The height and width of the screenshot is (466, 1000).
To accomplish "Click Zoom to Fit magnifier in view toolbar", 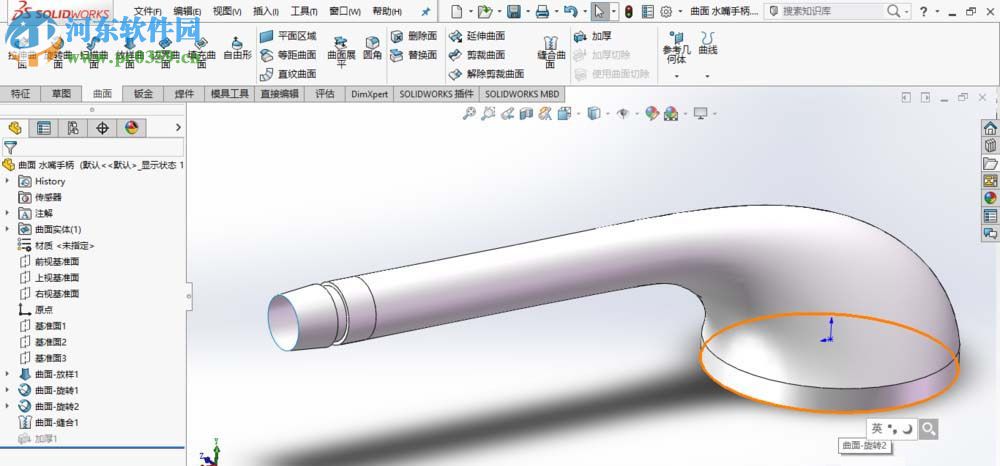I will coord(469,113).
